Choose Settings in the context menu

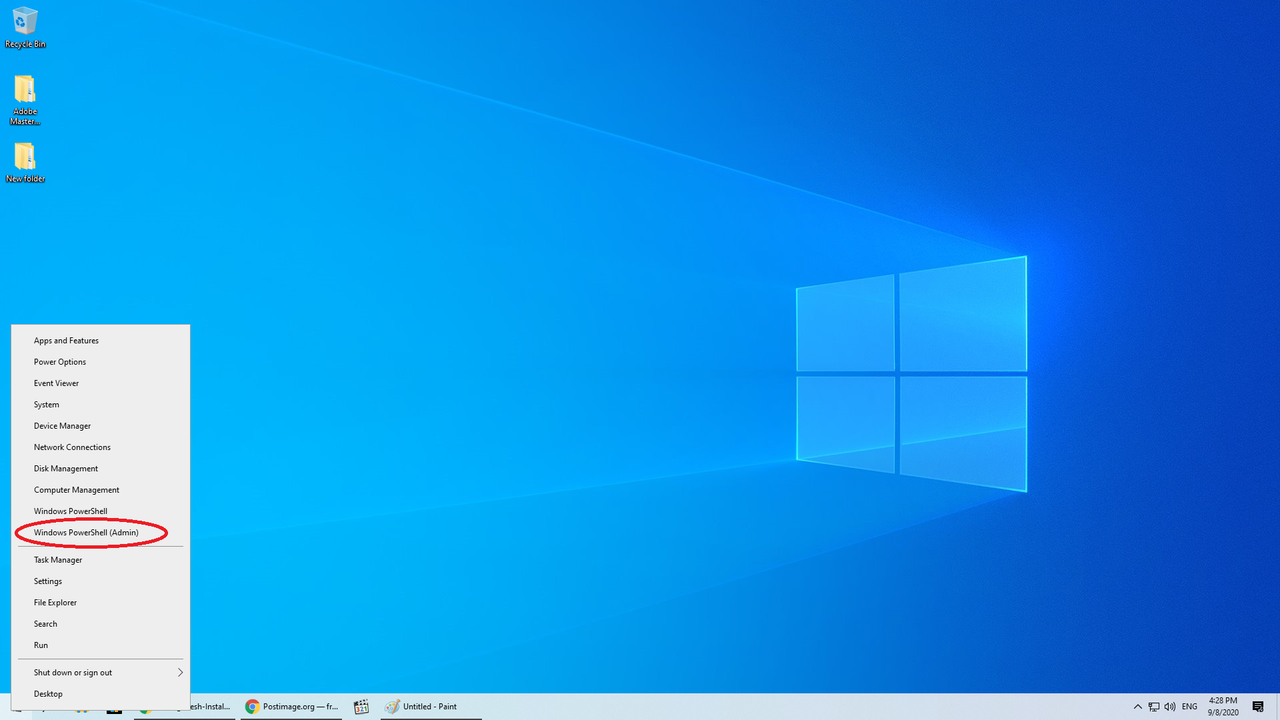click(100, 581)
